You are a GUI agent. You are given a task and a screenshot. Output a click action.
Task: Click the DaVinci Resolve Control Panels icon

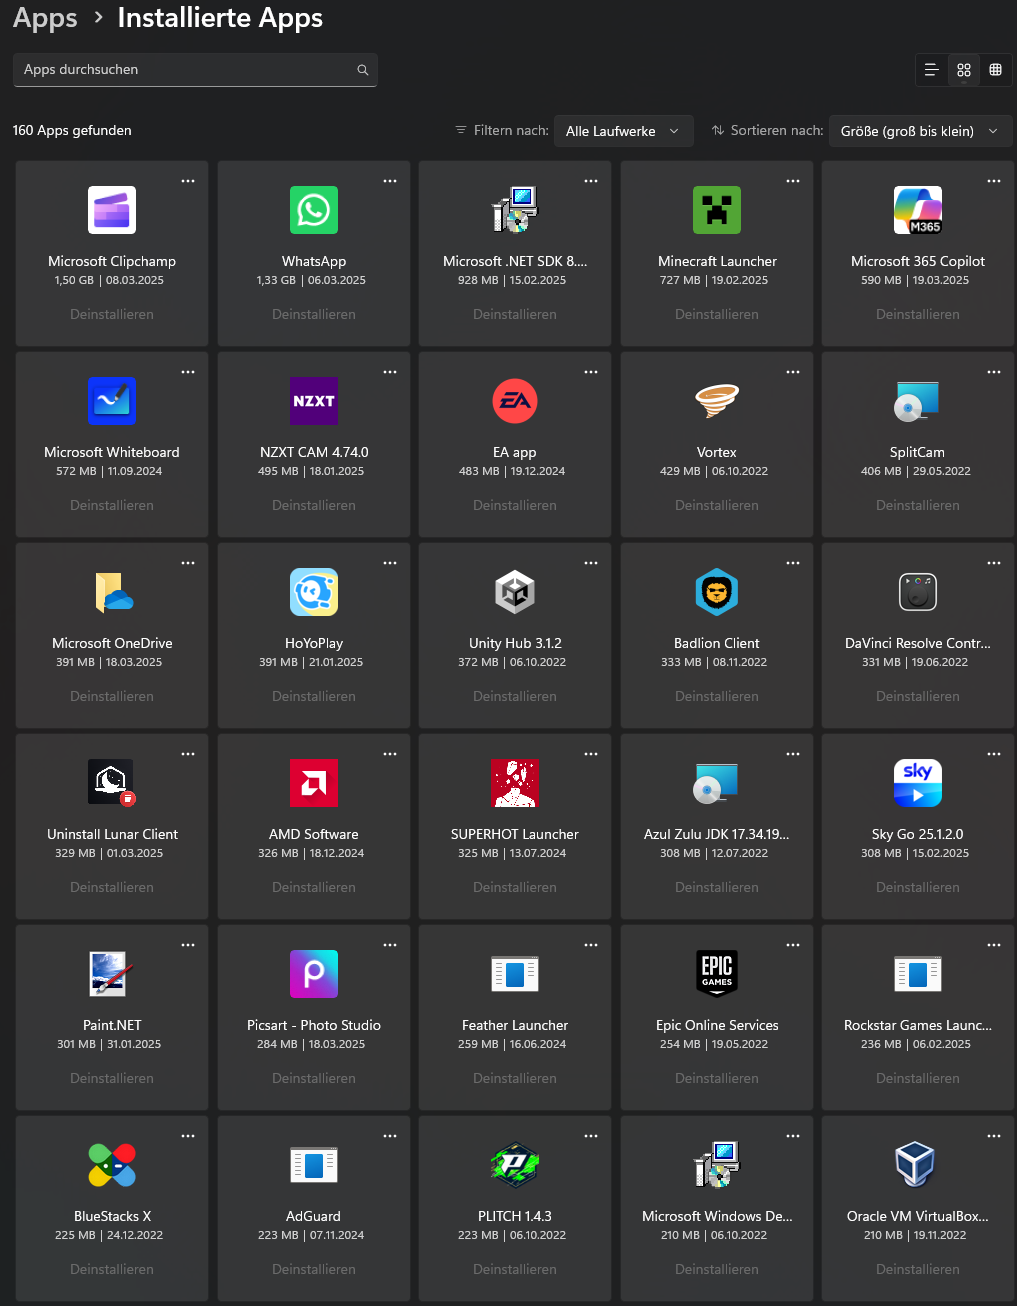918,592
